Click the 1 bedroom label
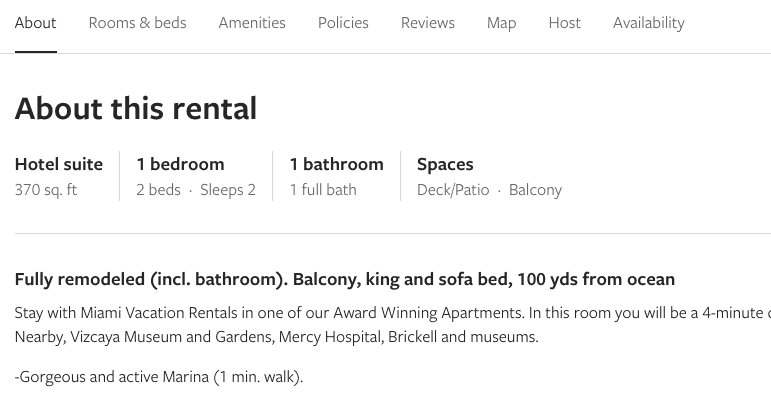Image resolution: width=771 pixels, height=396 pixels. [x=180, y=164]
